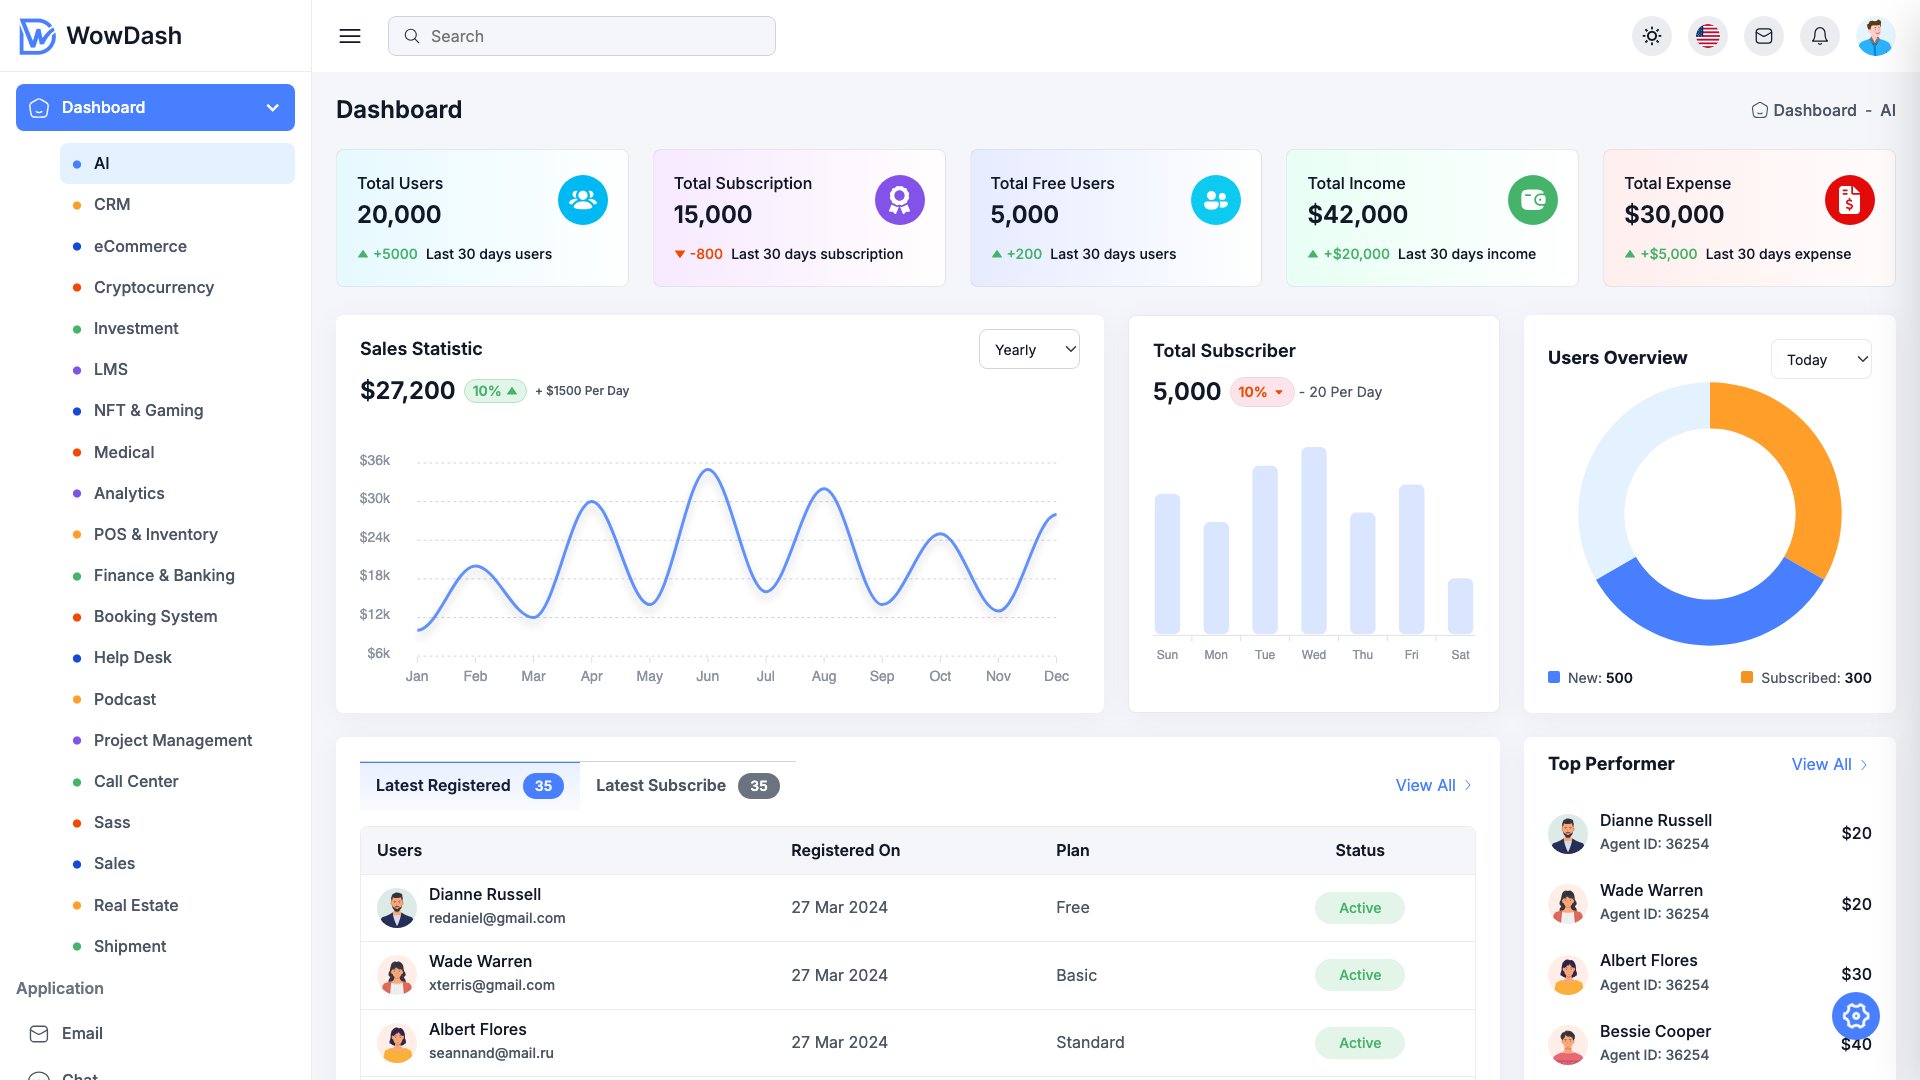The image size is (1920, 1080).
Task: Open the Cryptocurrency dashboard section
Action: [x=153, y=287]
